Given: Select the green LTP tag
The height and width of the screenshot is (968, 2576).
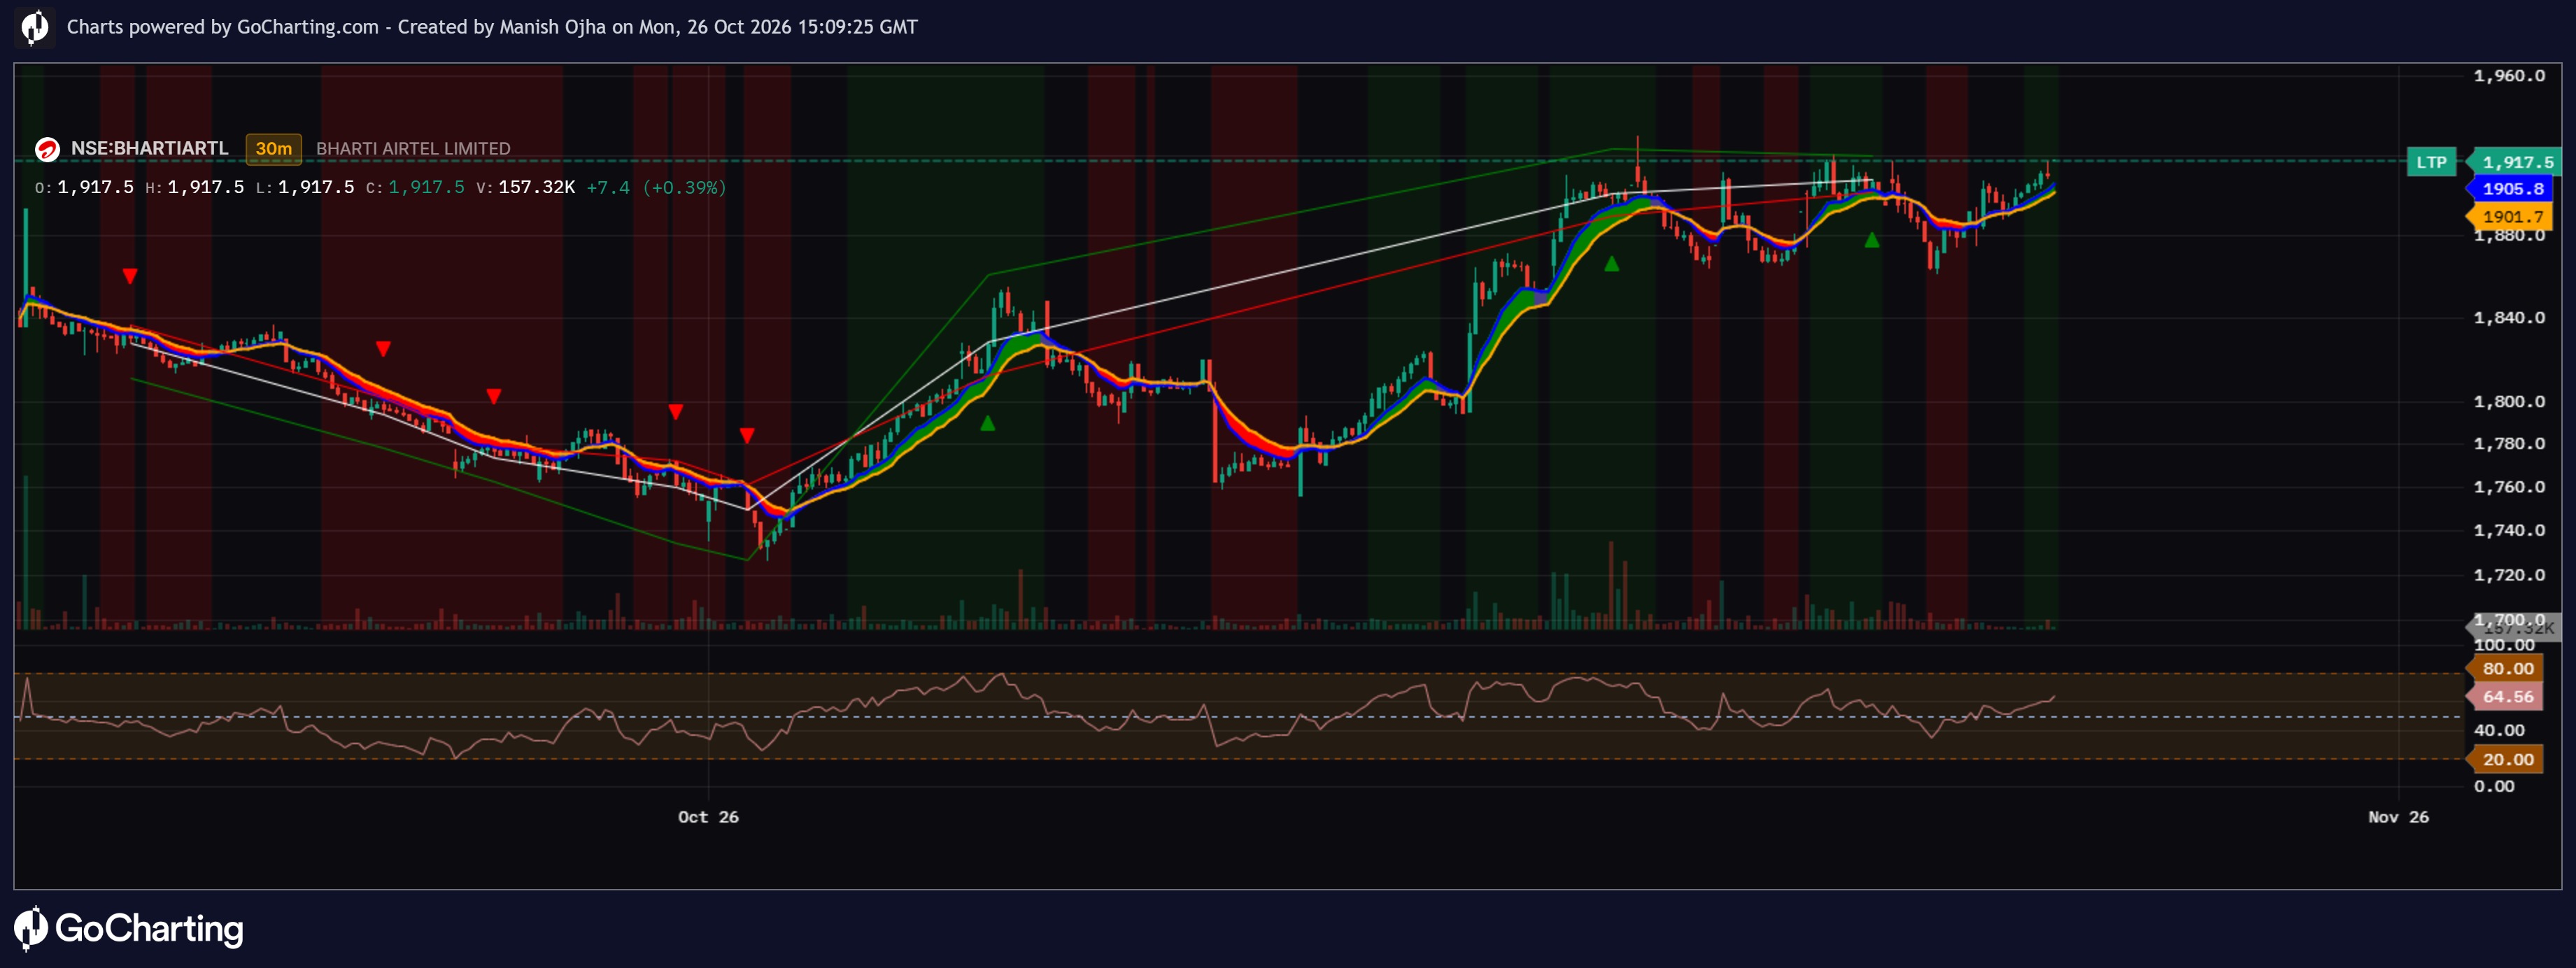Looking at the screenshot, I should coord(2431,162).
